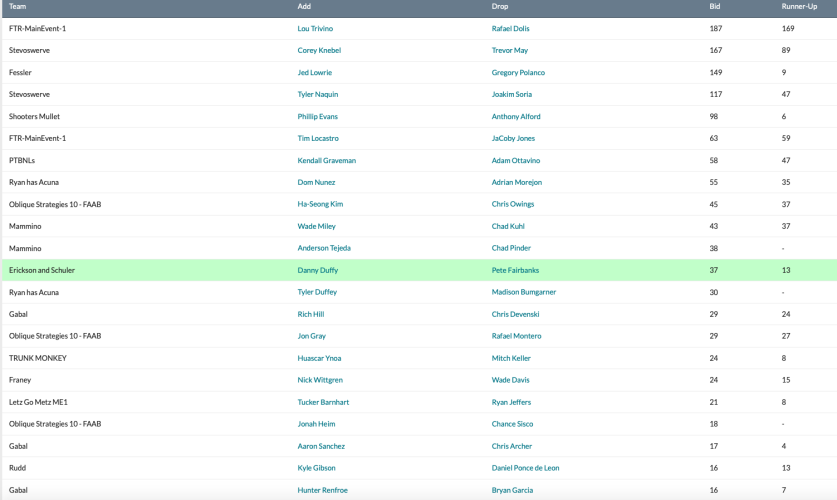Select Ryan Jeffers link
Screen dimensions: 837x500
point(511,402)
